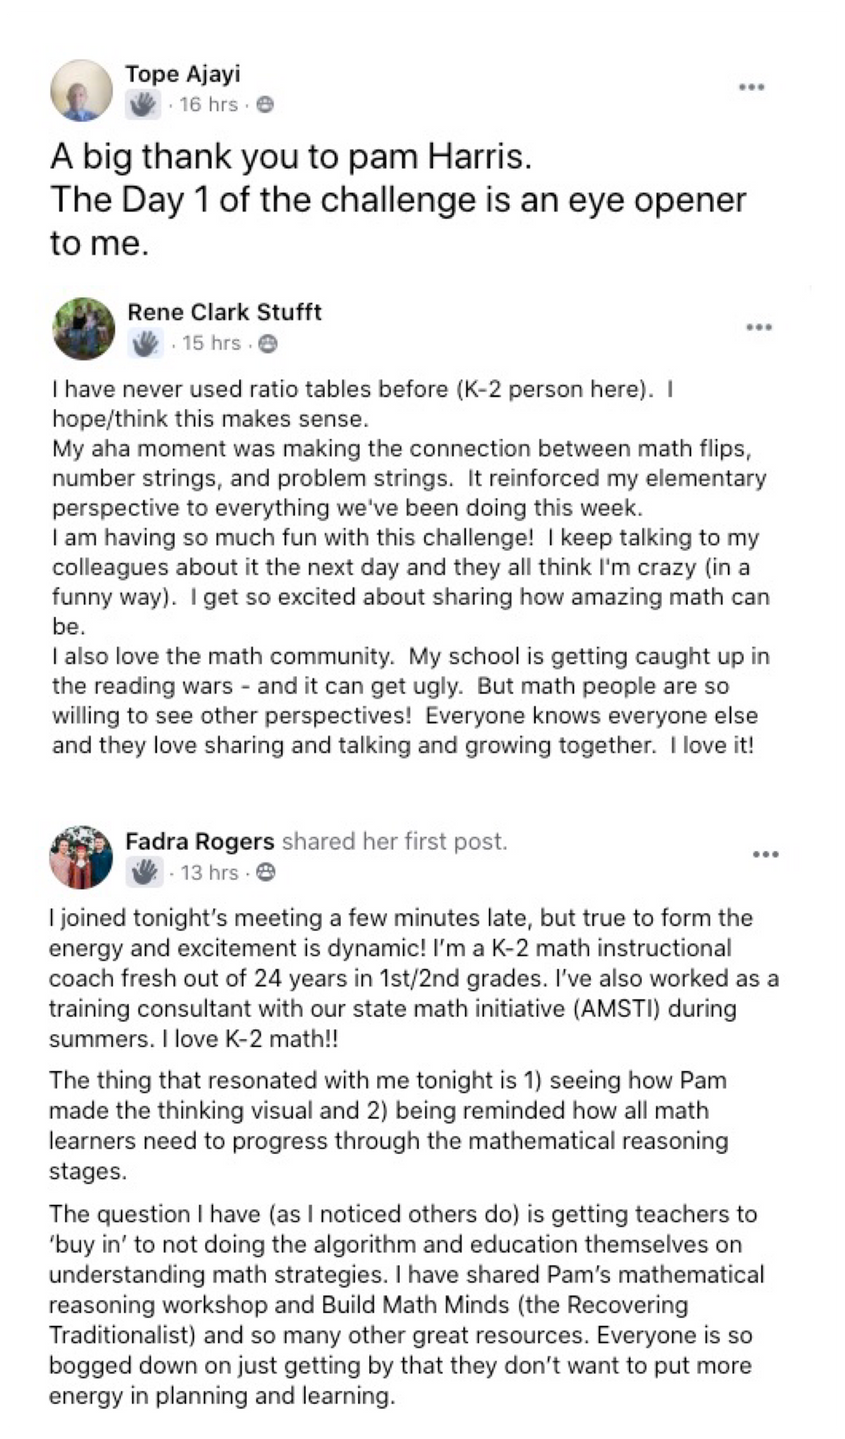Image resolution: width=845 pixels, height=1439 pixels.
Task: Click the Fadra Rogers author name
Action: point(199,842)
